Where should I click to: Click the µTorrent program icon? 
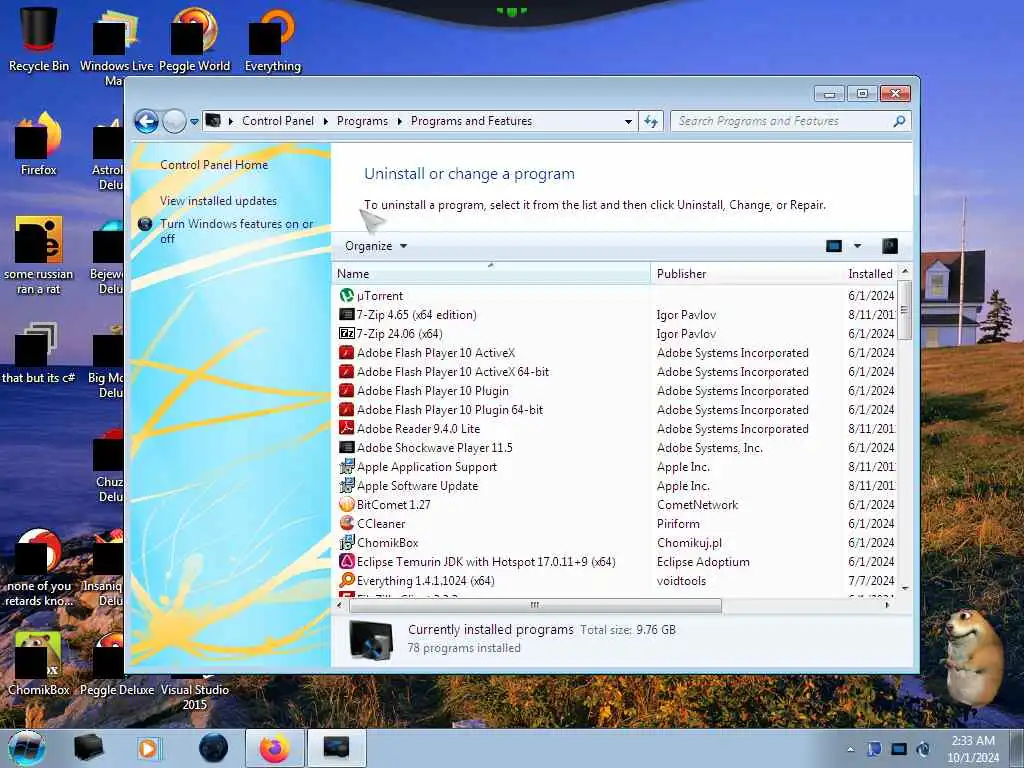tap(347, 296)
